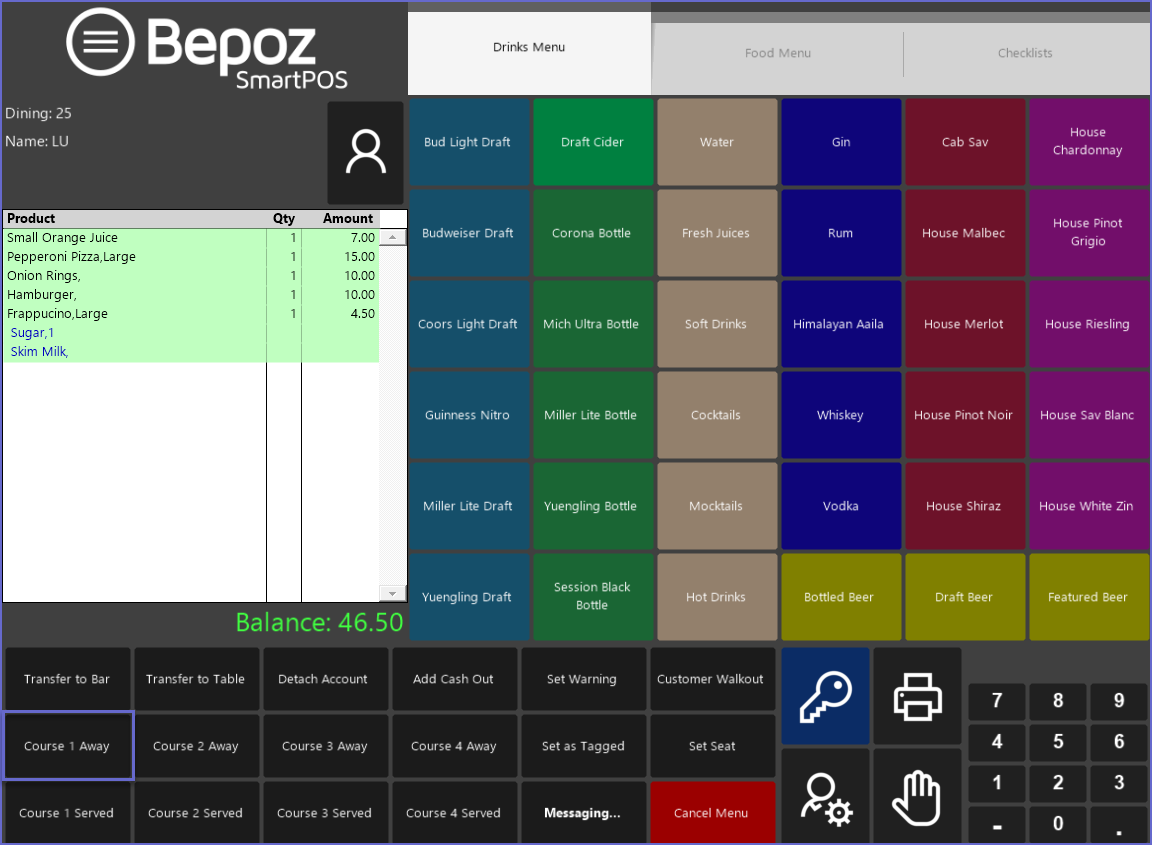Open Draft Beer category
Viewport: 1152px width, 845px height.
pos(965,597)
